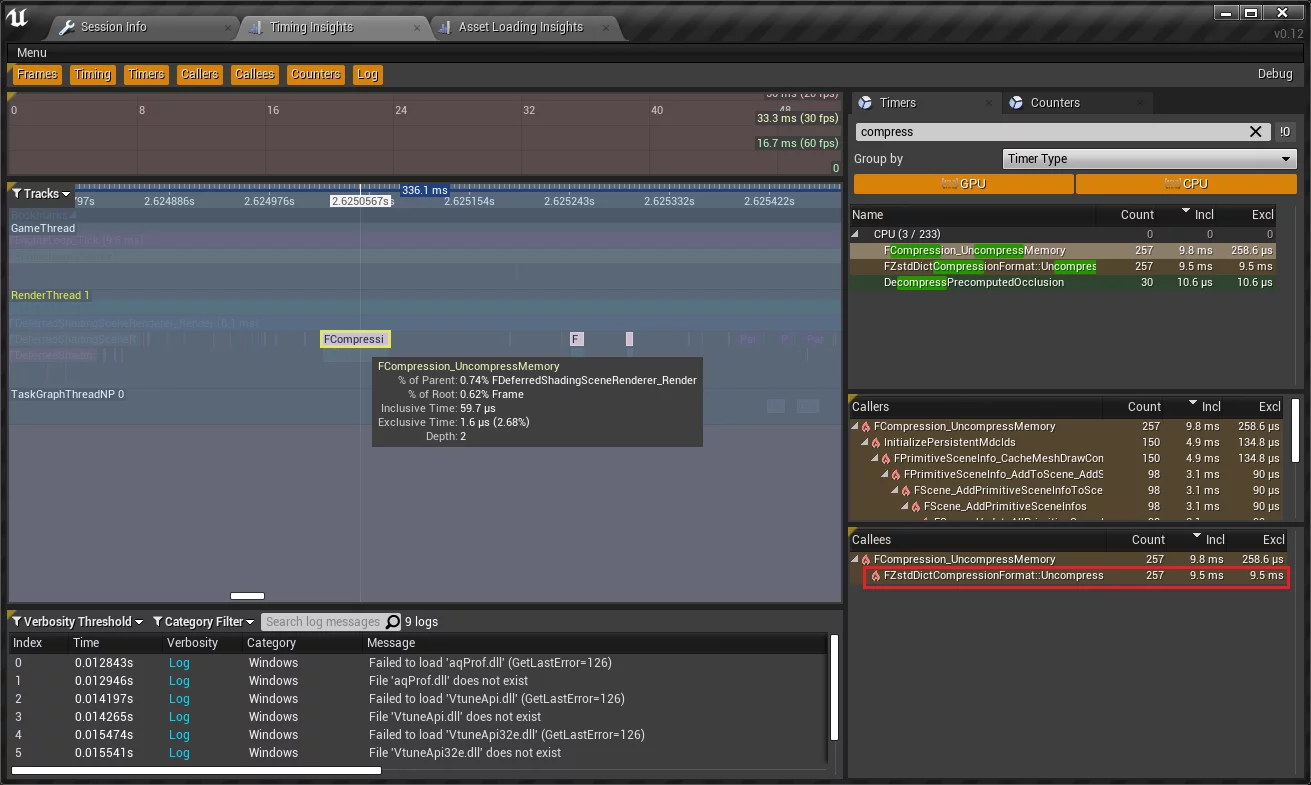Open the Menu item
The width and height of the screenshot is (1311, 785).
pyautogui.click(x=32, y=52)
